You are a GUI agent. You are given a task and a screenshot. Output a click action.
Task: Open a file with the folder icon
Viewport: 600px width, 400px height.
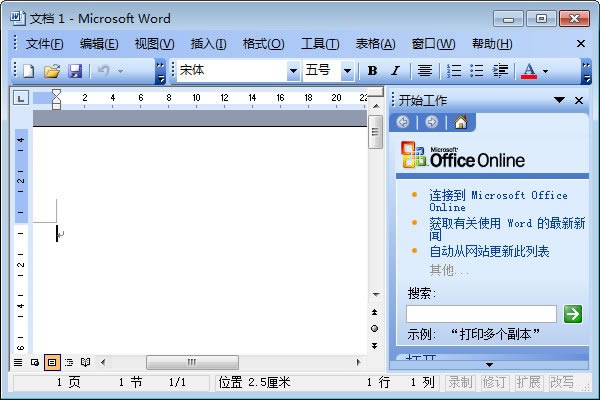tap(52, 71)
